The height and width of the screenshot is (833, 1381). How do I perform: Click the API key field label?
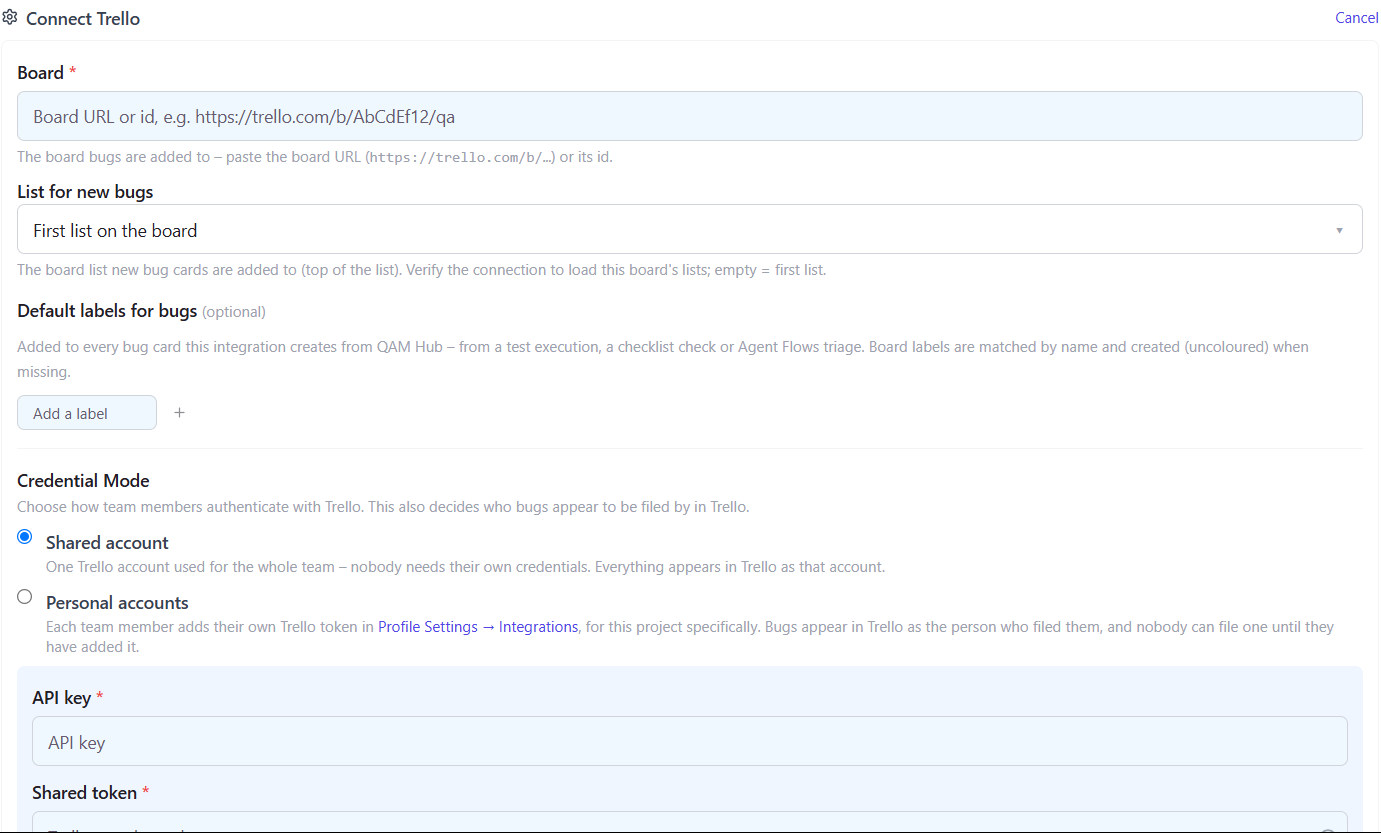pos(62,698)
